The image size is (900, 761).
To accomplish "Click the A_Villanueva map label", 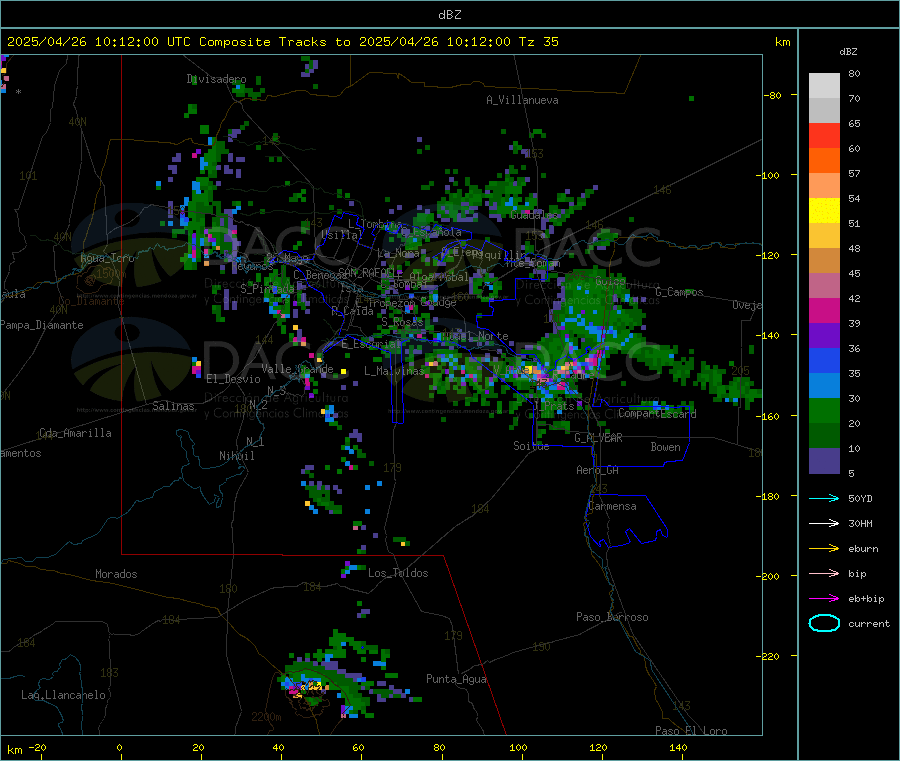I will click(x=522, y=100).
